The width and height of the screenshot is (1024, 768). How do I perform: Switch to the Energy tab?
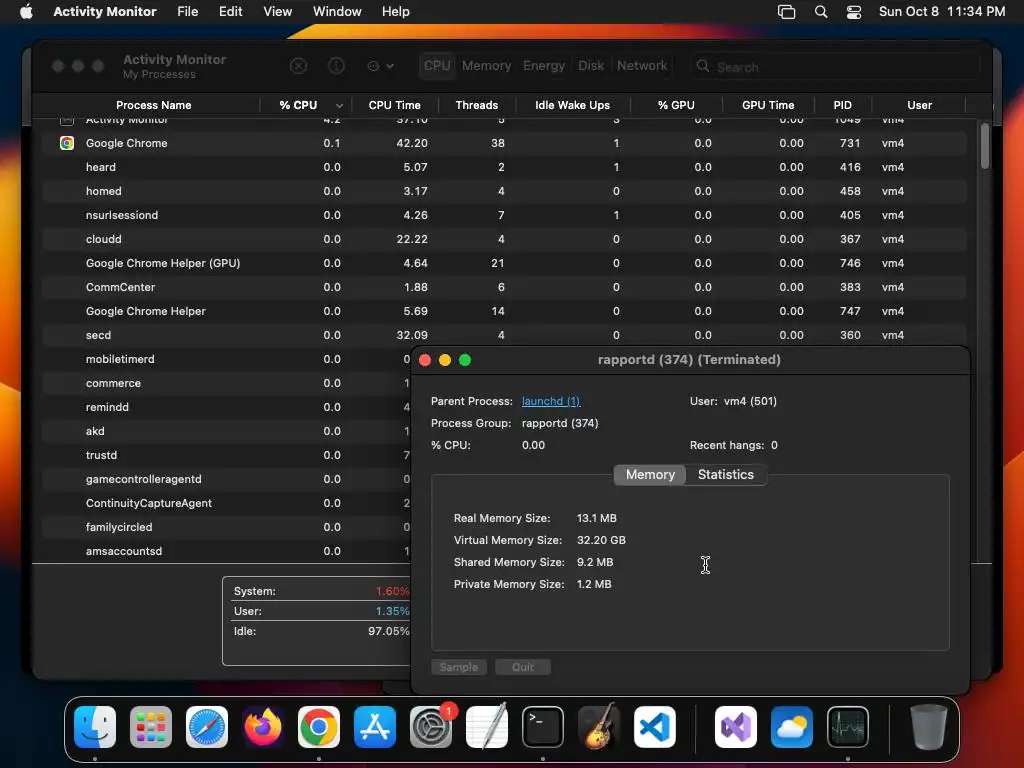click(544, 66)
